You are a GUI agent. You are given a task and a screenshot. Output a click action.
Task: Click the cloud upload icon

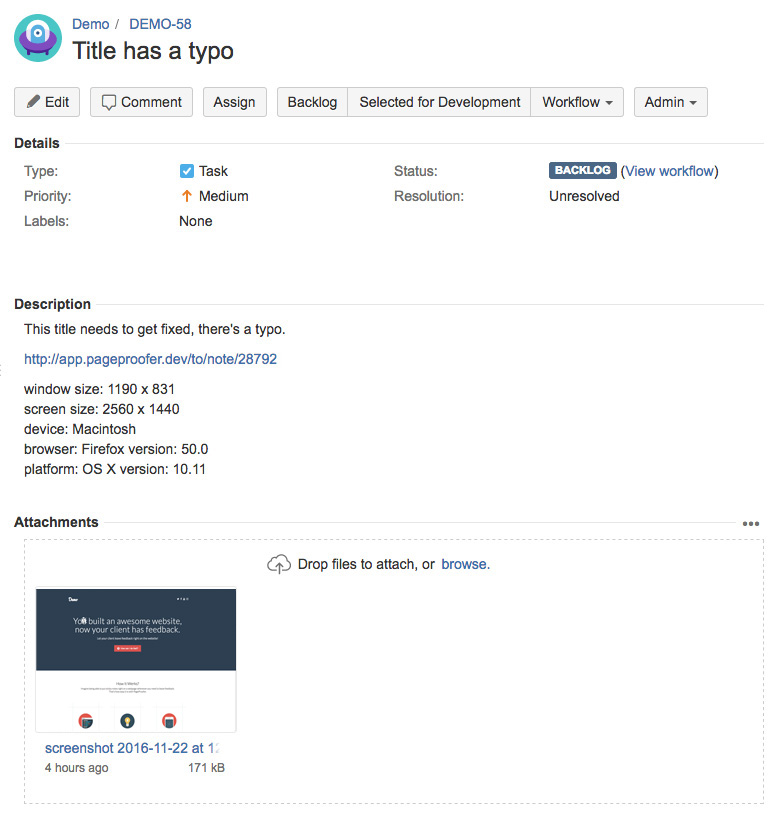point(279,564)
